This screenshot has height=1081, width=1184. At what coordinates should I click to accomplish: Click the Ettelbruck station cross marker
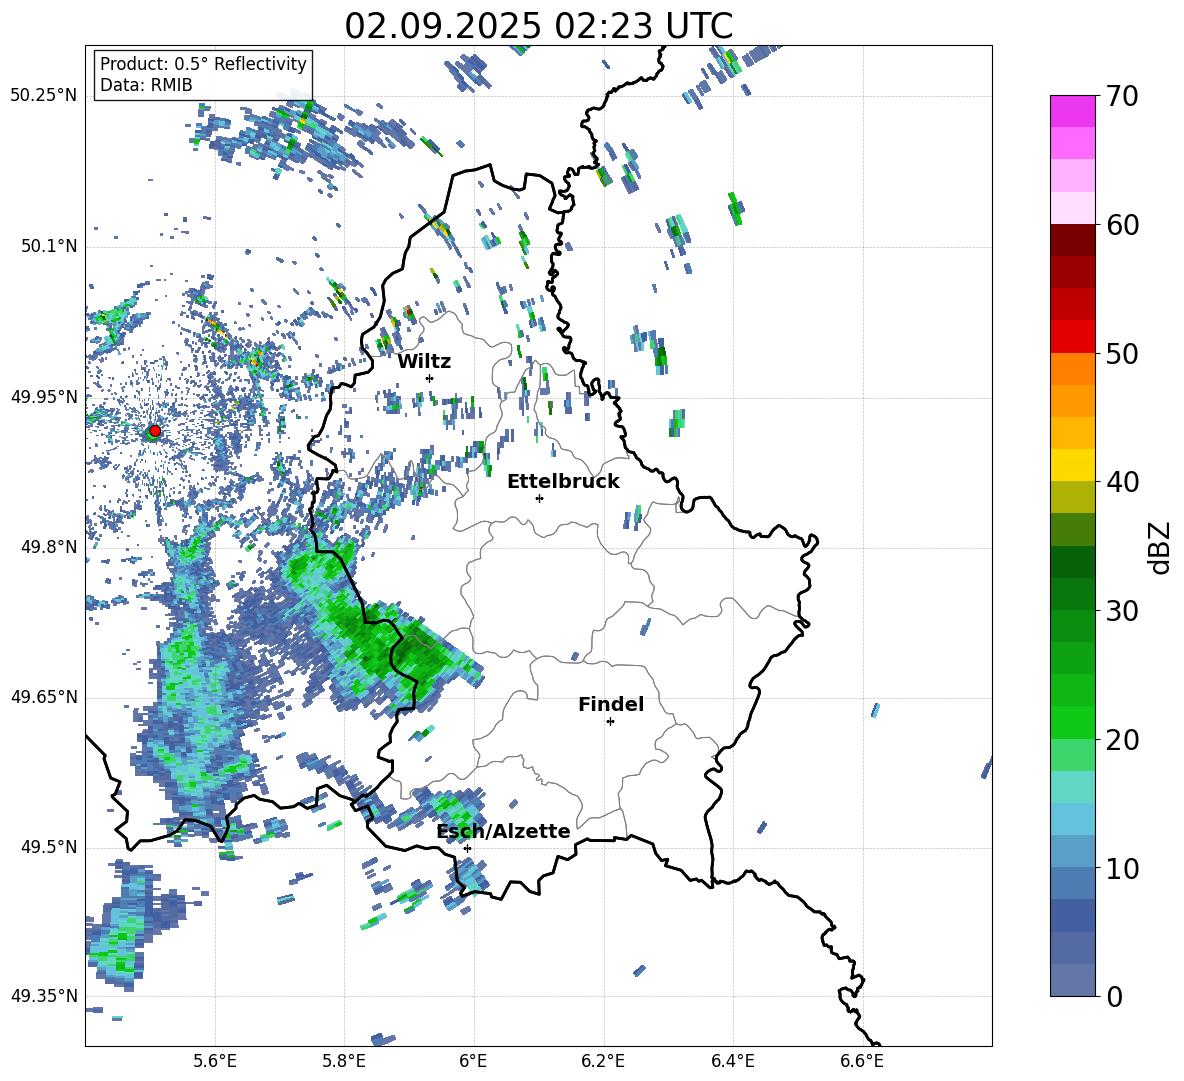point(539,498)
